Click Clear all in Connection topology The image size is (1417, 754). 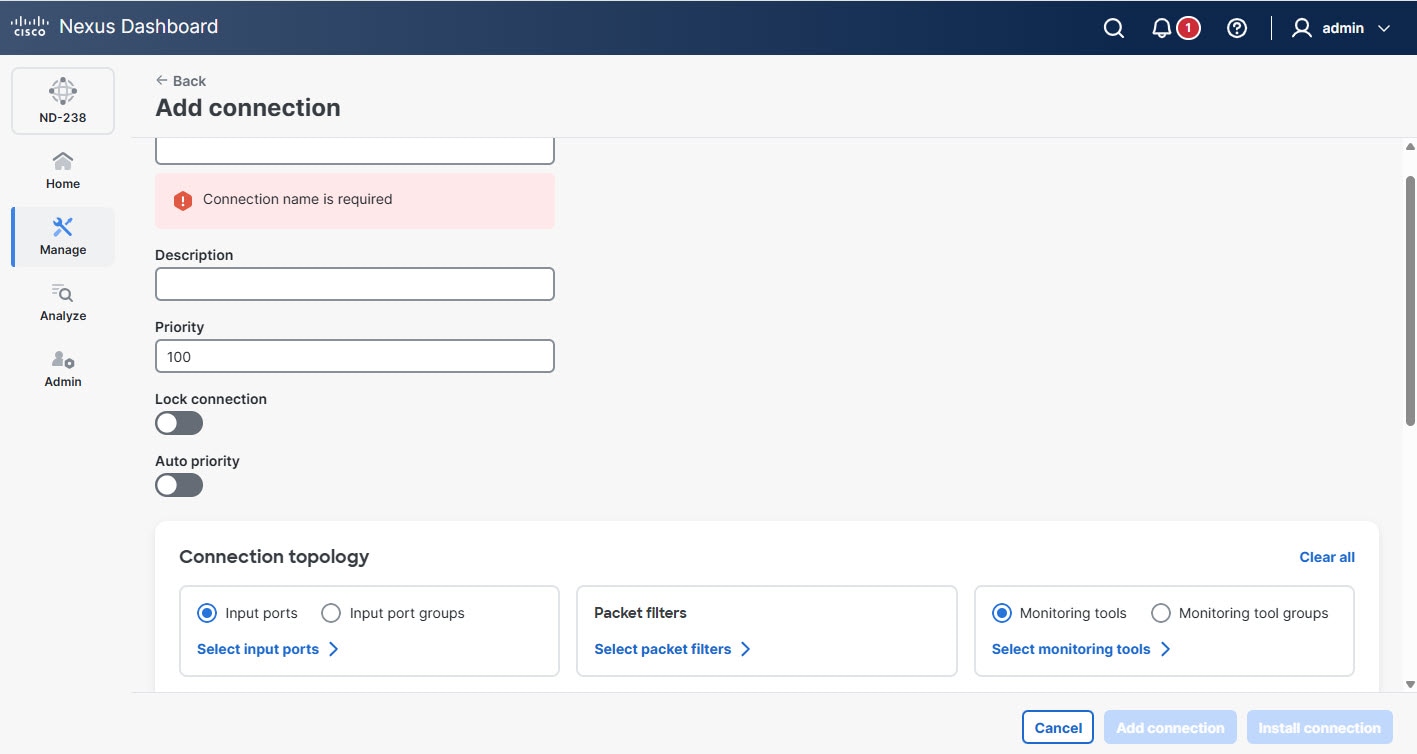point(1326,556)
